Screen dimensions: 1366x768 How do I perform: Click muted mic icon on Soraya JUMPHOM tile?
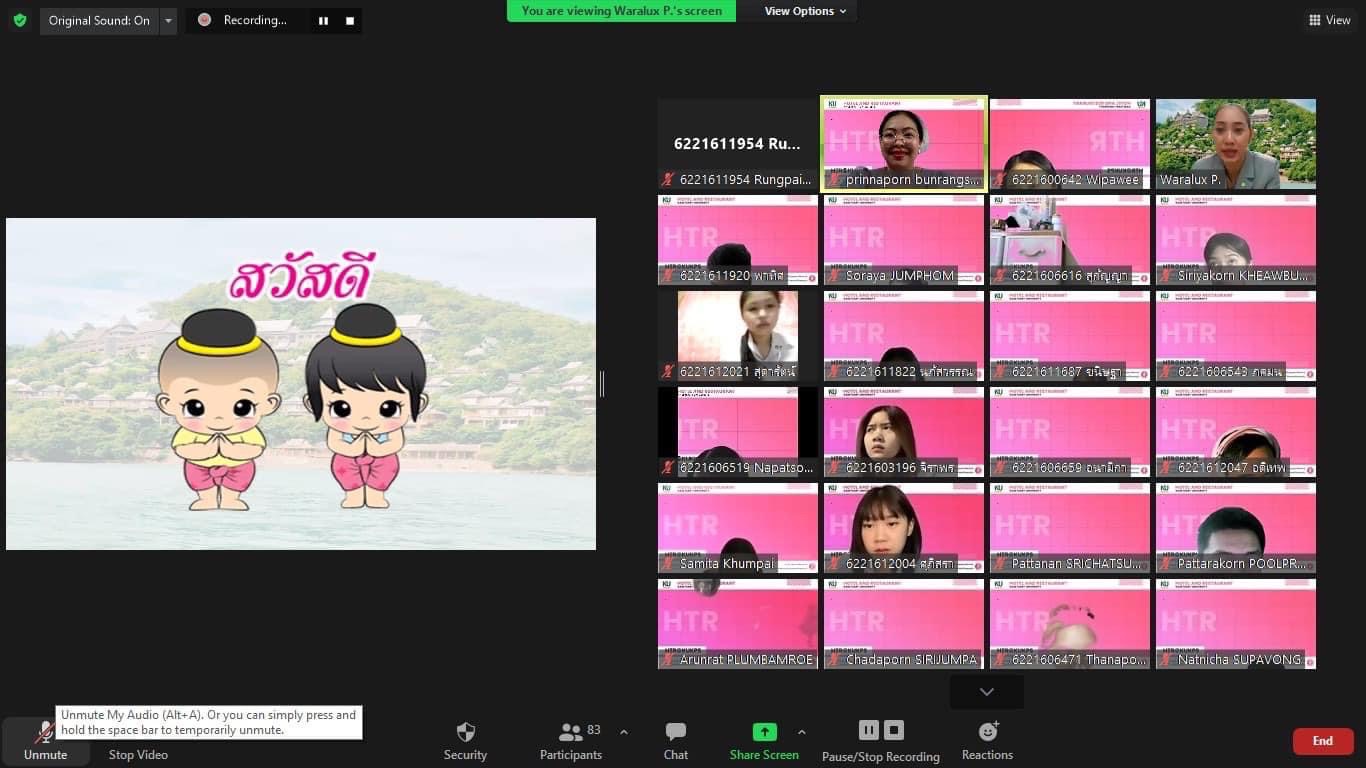834,276
